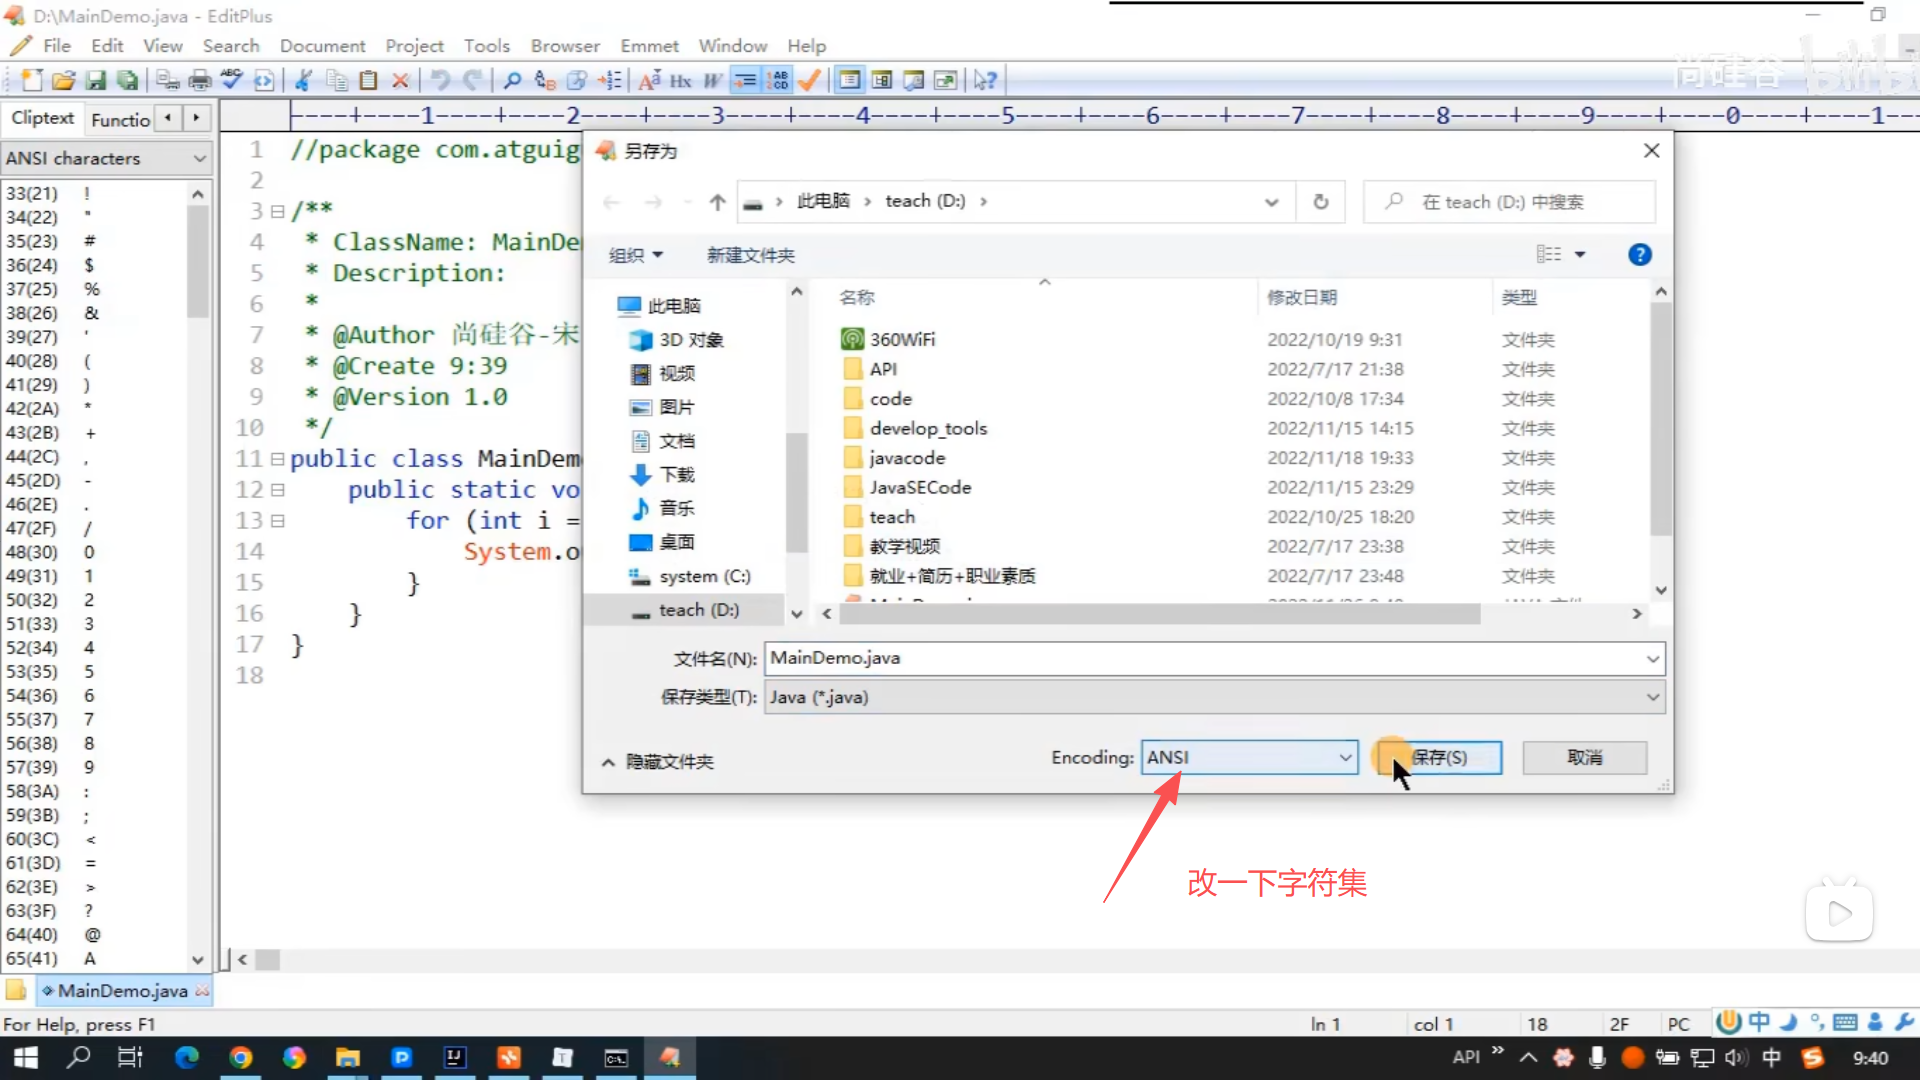This screenshot has height=1080, width=1920.
Task: Open the Document menu
Action: click(322, 46)
